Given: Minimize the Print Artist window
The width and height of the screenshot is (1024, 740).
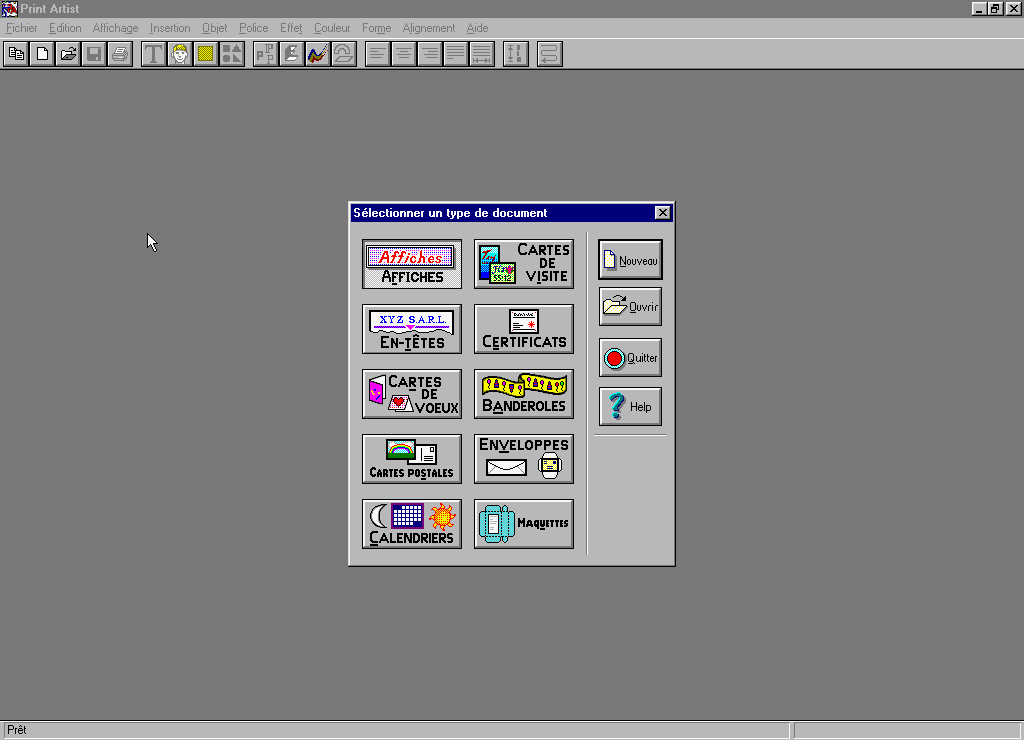Looking at the screenshot, I should 978,8.
